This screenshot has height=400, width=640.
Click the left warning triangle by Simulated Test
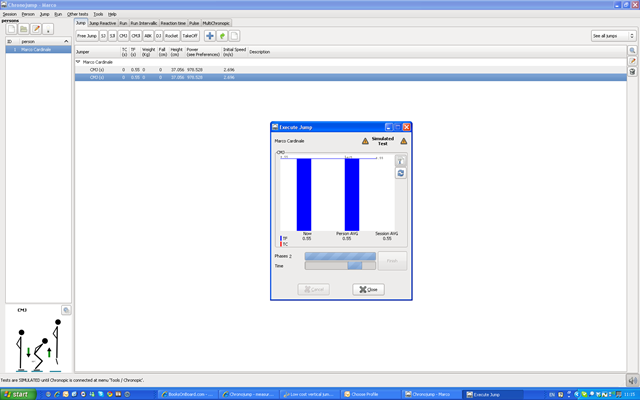365,141
